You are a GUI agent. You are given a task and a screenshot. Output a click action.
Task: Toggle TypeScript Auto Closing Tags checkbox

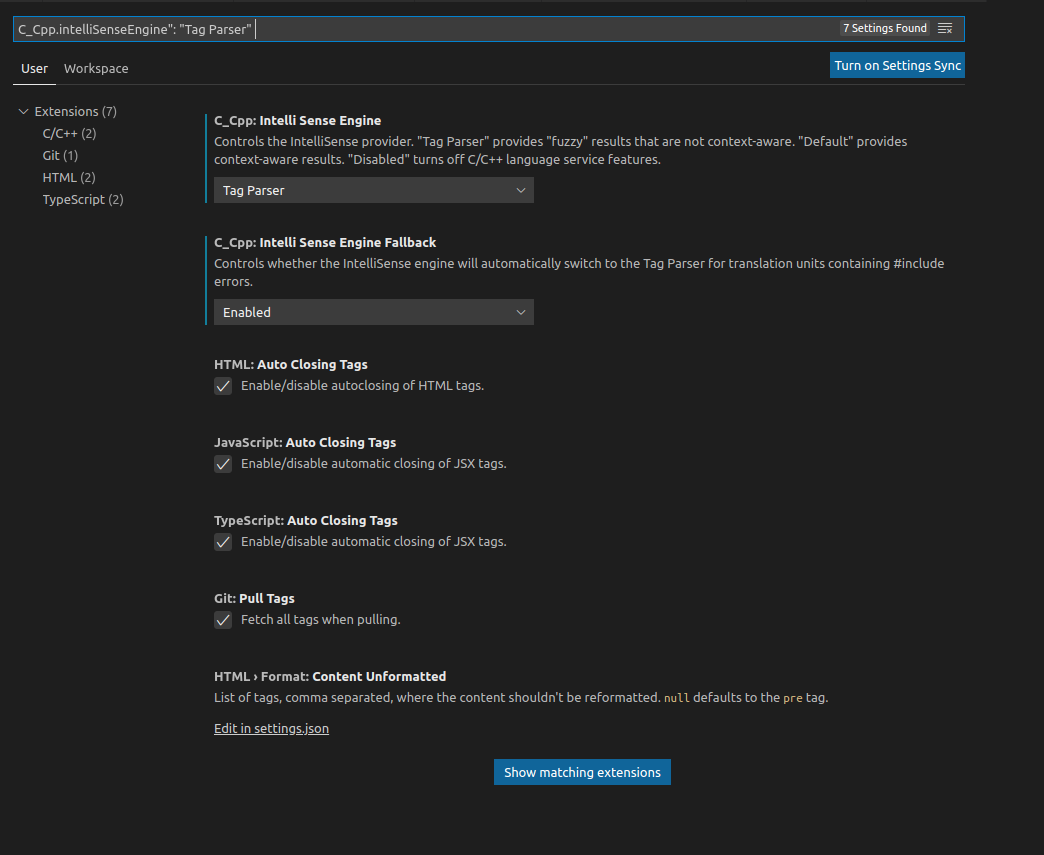[223, 542]
